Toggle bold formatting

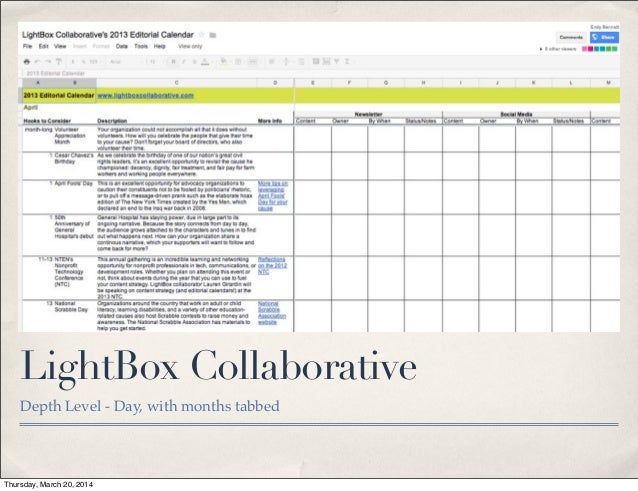[x=173, y=61]
